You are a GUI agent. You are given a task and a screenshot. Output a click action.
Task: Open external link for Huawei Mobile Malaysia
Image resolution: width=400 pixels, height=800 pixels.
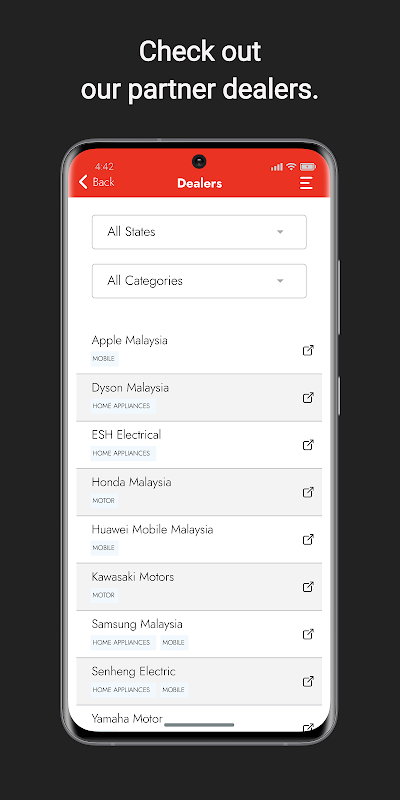(308, 539)
